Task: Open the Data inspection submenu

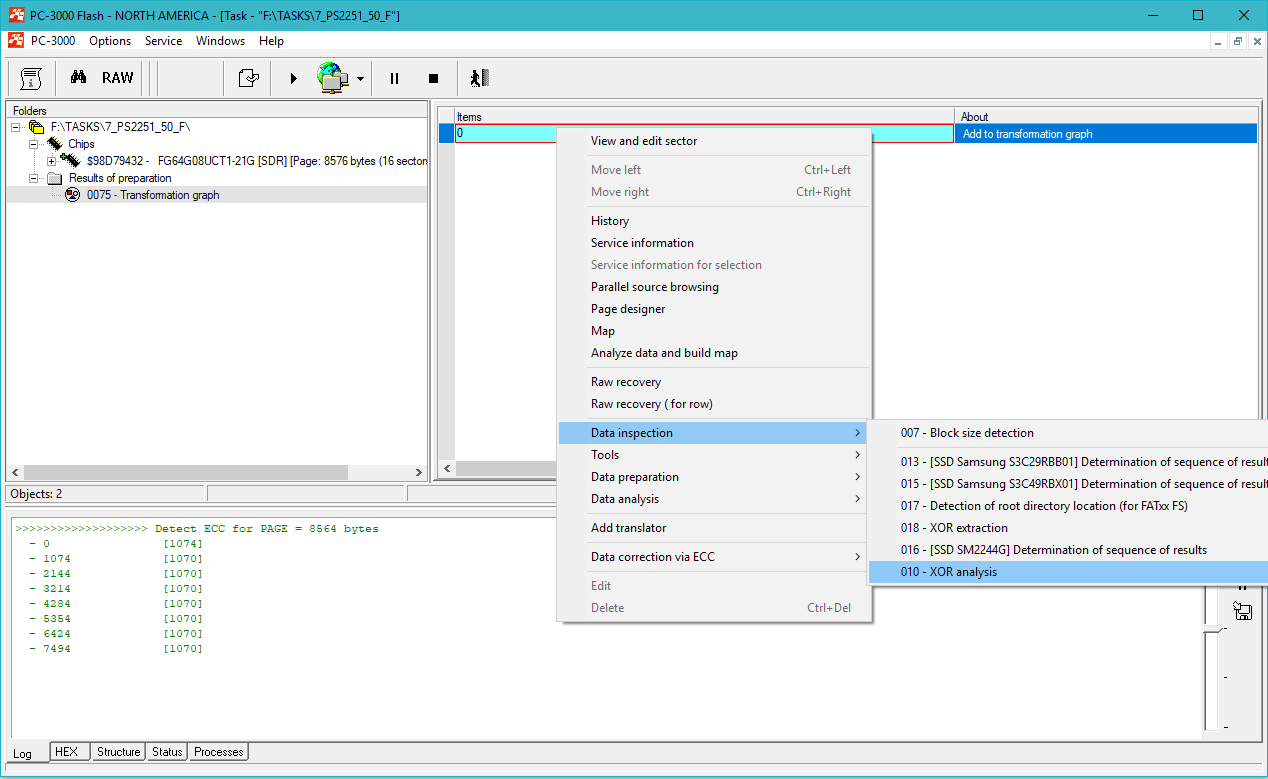Action: (x=714, y=433)
